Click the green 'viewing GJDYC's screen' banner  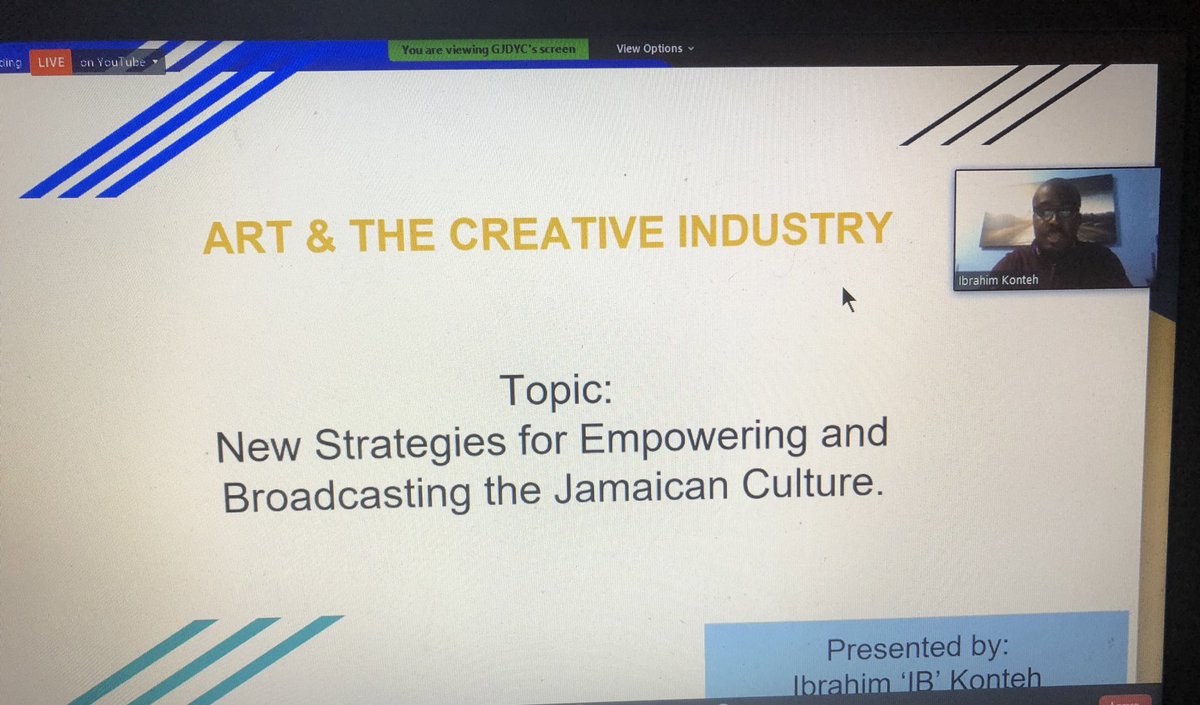489,48
